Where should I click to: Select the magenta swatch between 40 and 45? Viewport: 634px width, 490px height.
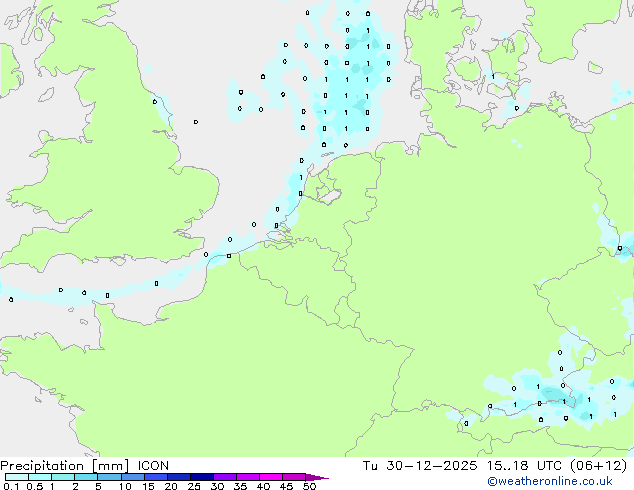point(271,477)
